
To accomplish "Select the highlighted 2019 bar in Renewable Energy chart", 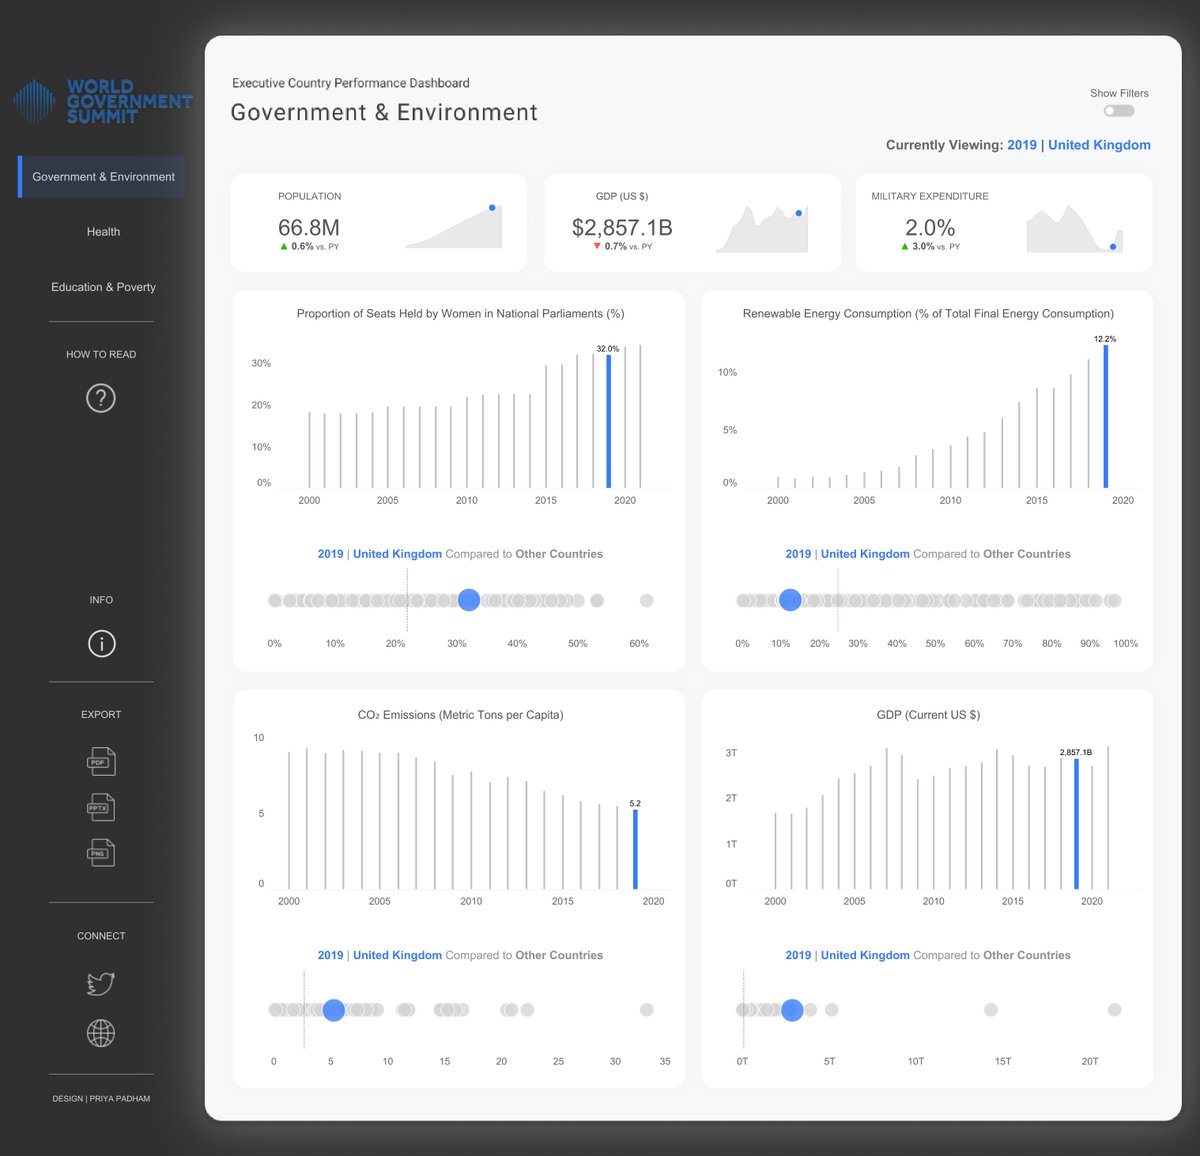I will pos(1104,420).
